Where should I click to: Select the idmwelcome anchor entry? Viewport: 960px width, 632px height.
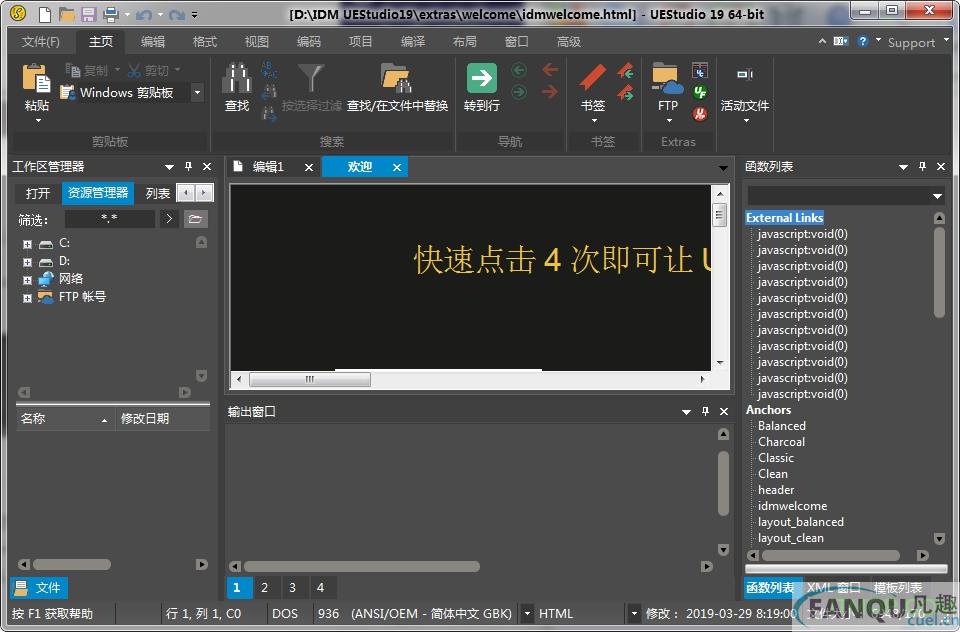[x=792, y=506]
